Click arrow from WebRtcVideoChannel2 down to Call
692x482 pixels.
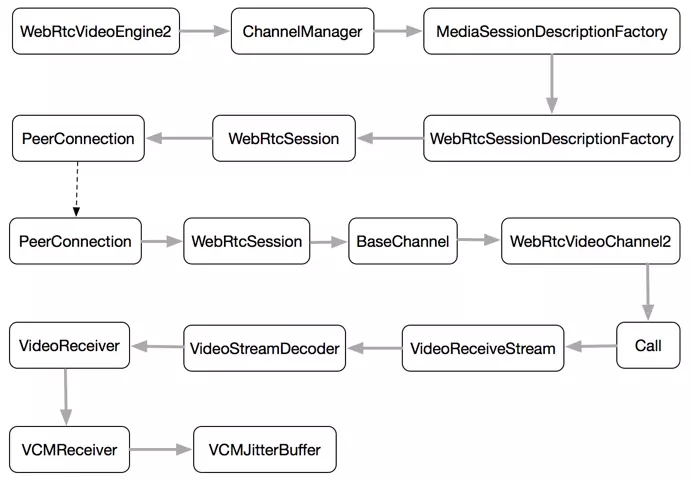tap(648, 292)
